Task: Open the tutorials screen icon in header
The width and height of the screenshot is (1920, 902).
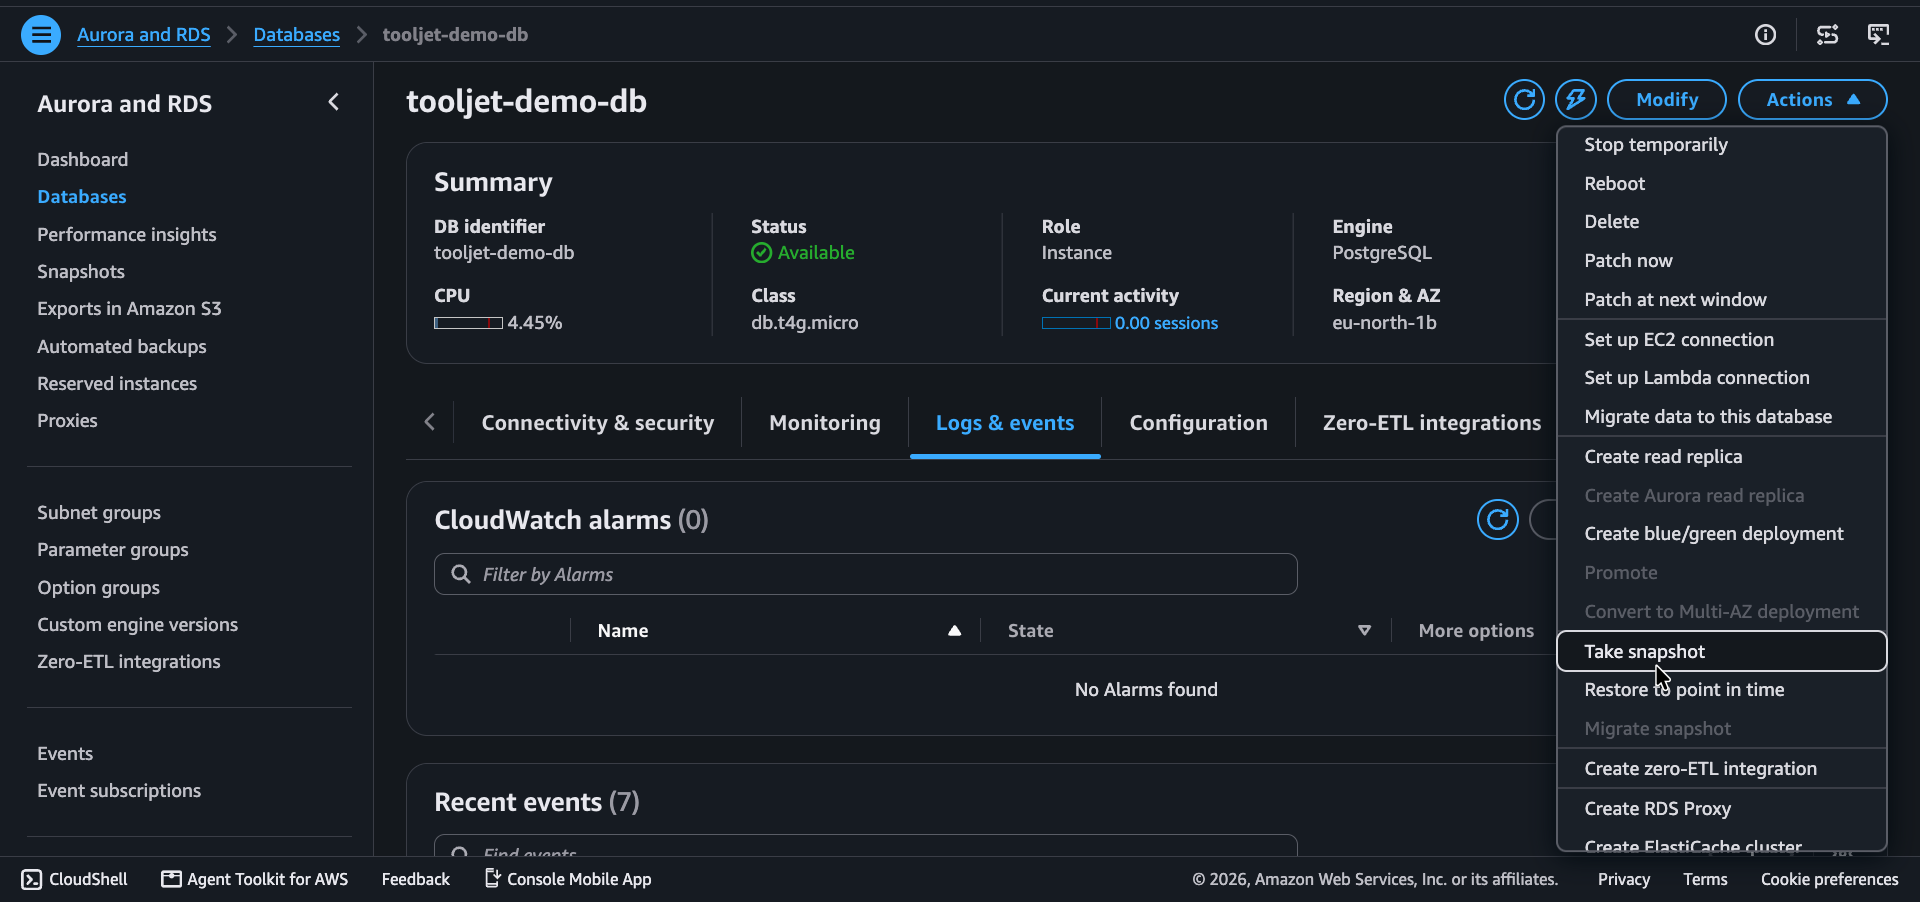Action: [x=1879, y=35]
